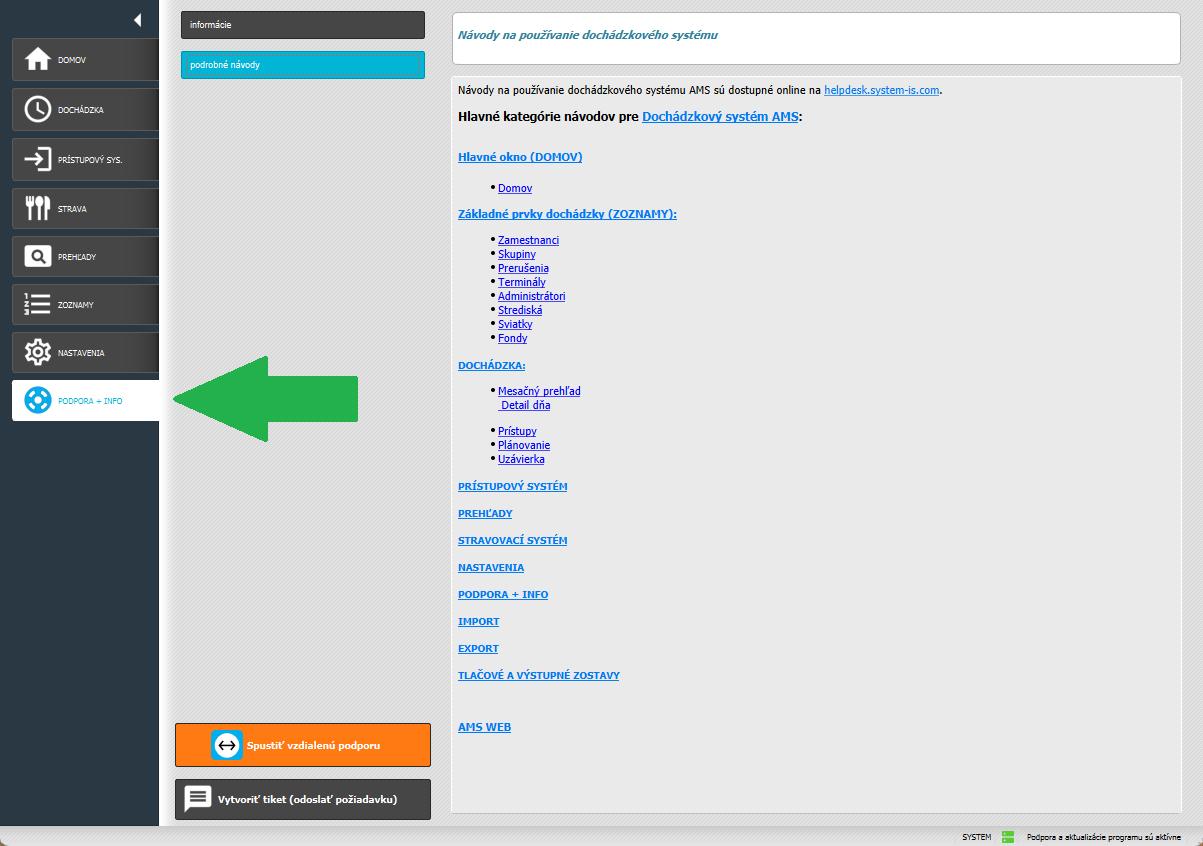Open Strava via fork and knife icon
The width and height of the screenshot is (1203, 846).
tap(37, 208)
